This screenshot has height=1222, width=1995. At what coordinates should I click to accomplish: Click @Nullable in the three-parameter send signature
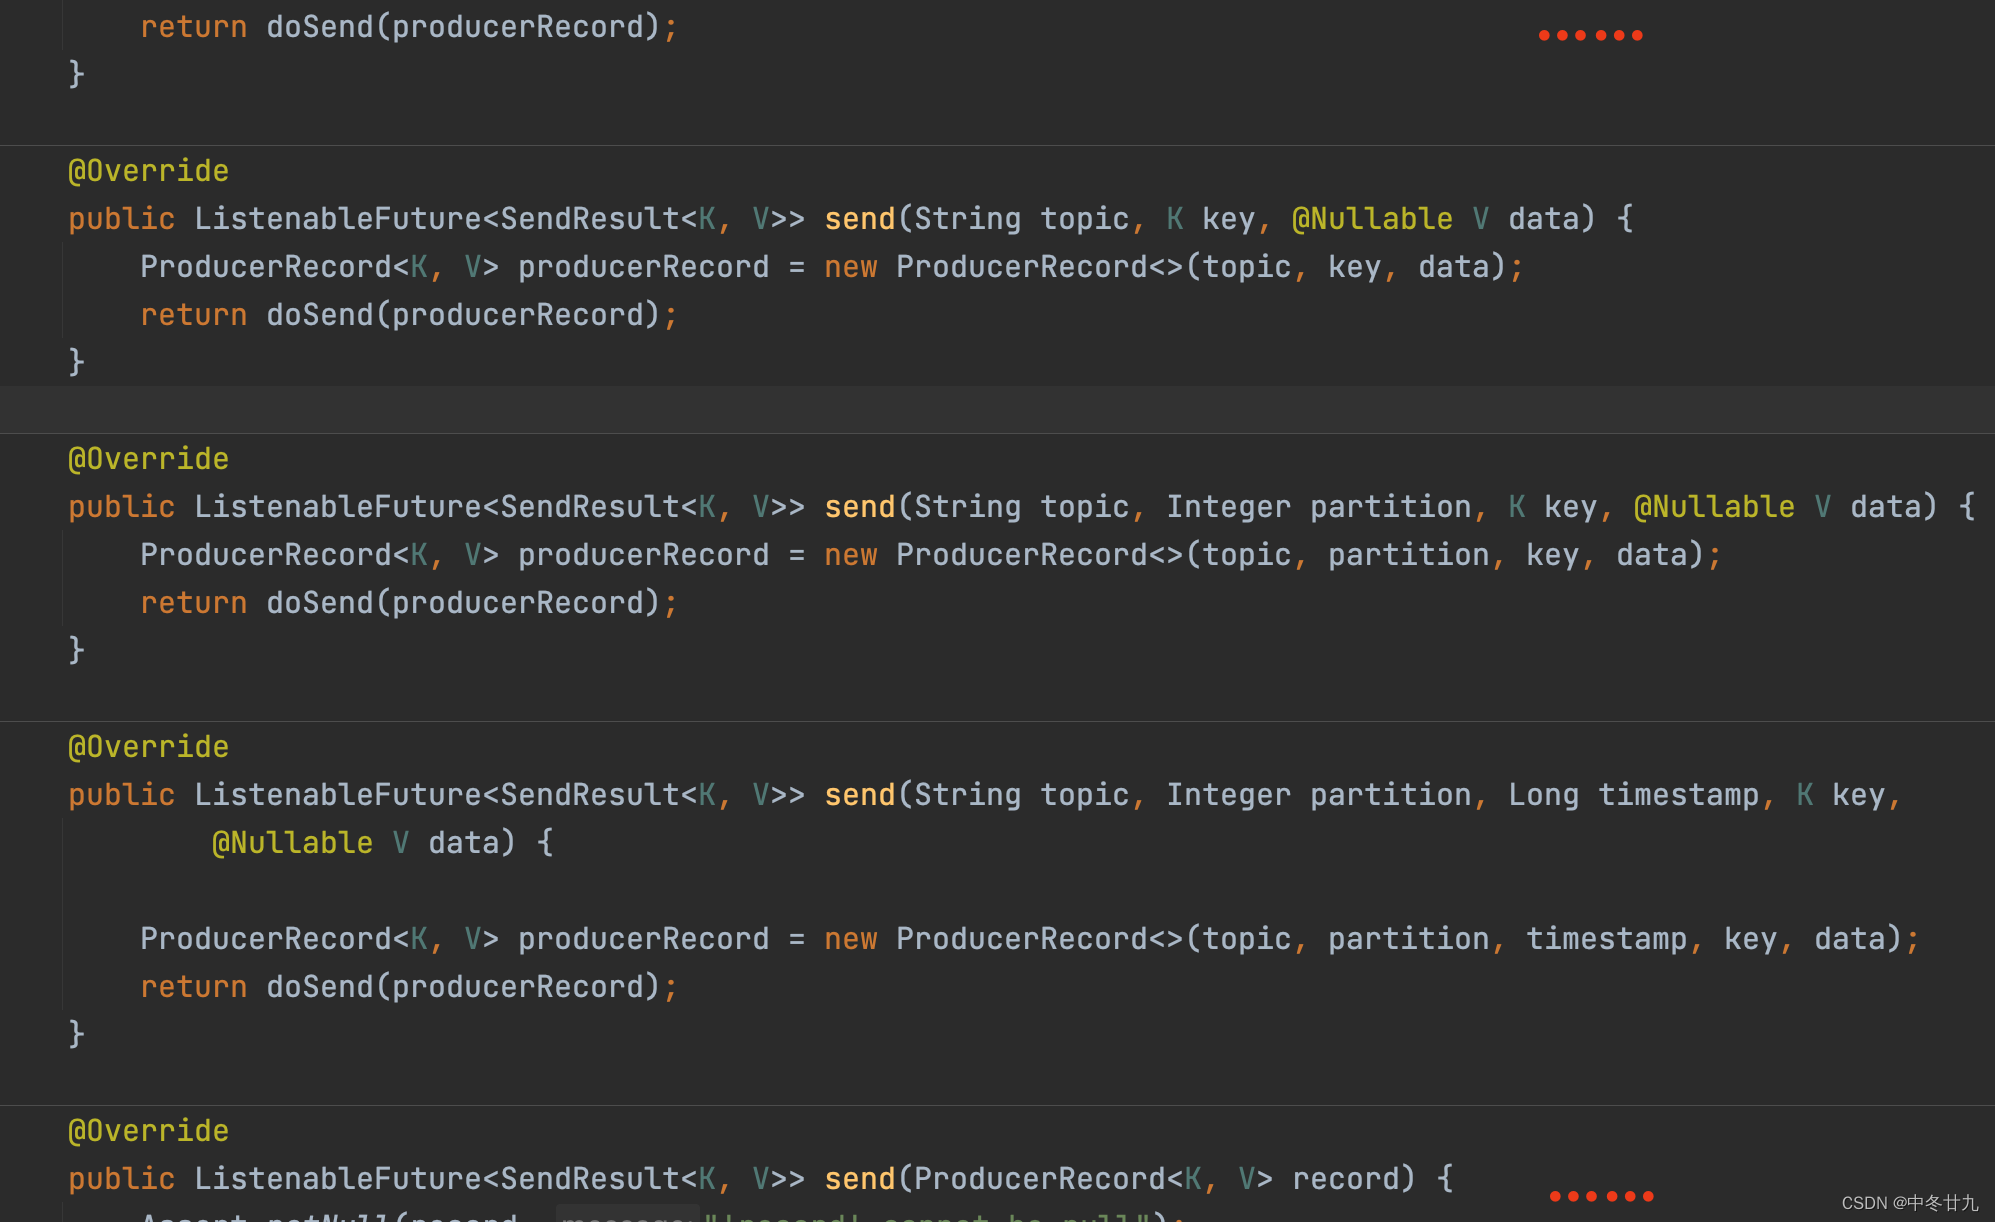coord(1372,219)
